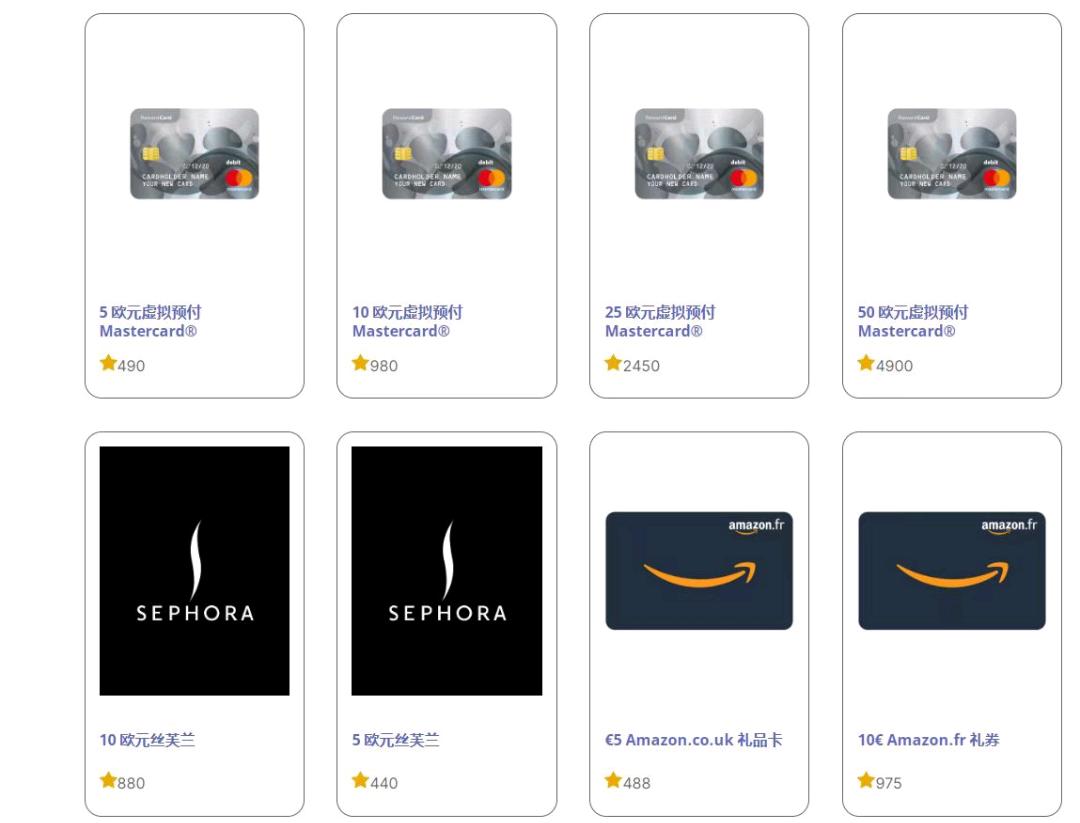Select the 10€ Amazon.fr gift card image
Viewport: 1080px width, 823px height.
click(952, 570)
